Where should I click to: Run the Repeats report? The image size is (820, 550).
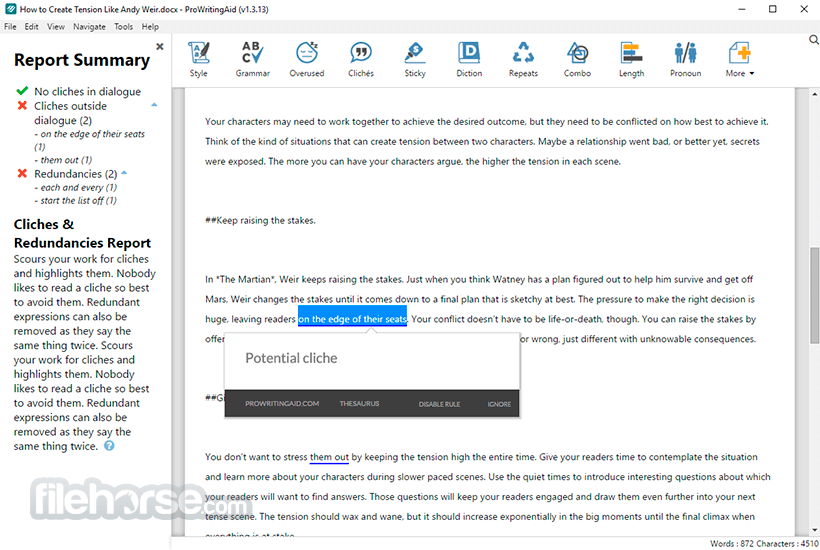click(523, 60)
